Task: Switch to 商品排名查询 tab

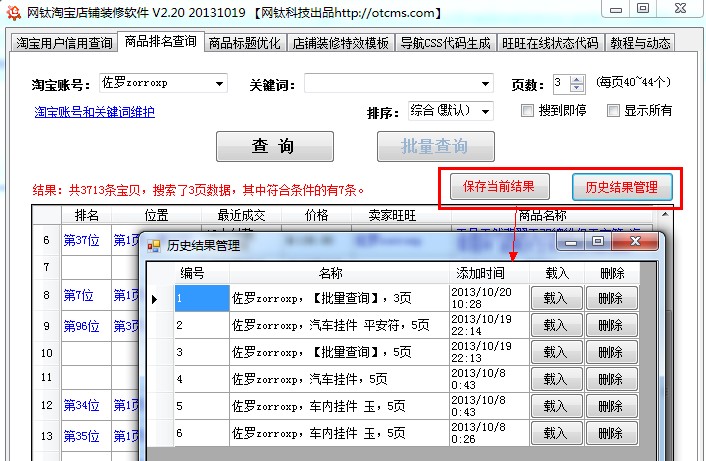Action: [x=161, y=41]
